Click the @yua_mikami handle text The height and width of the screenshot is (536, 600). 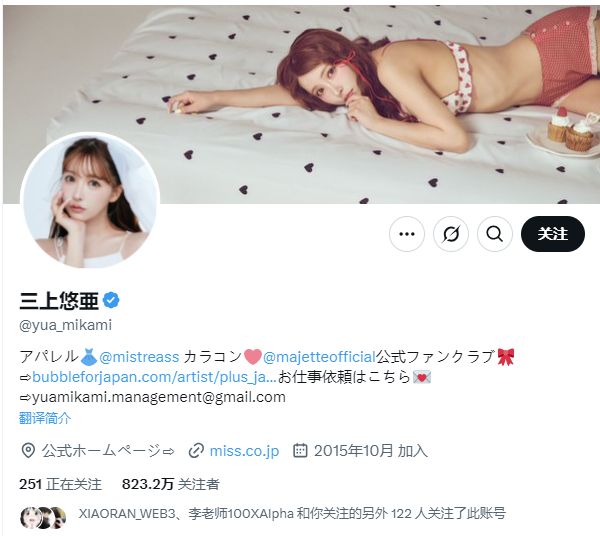coord(65,325)
